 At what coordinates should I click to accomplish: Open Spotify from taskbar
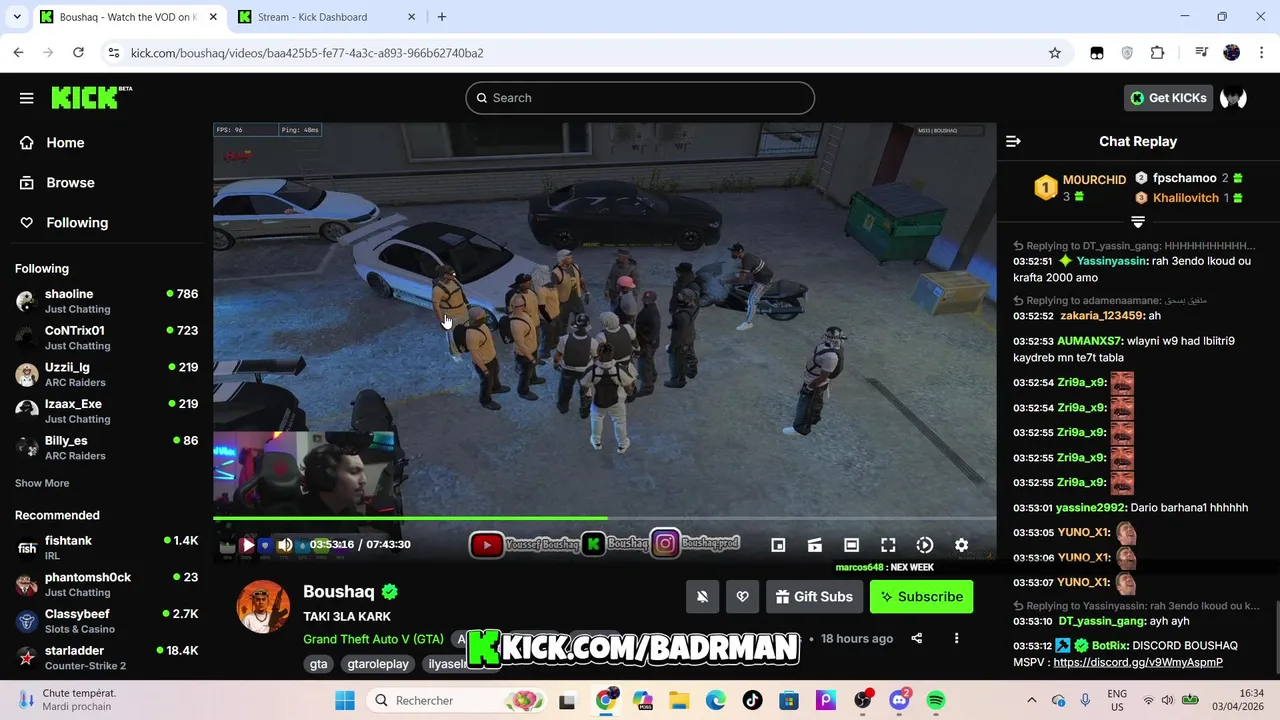point(936,701)
